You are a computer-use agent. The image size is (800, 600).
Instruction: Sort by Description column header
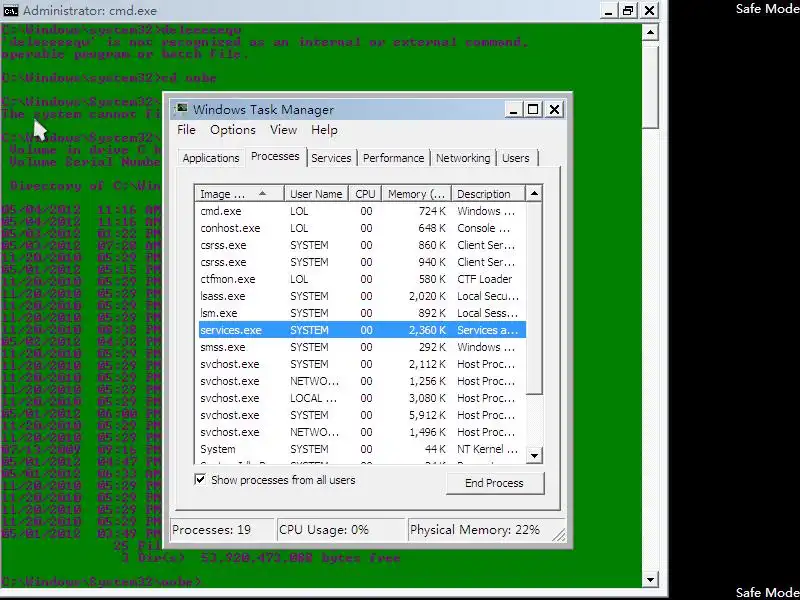click(x=488, y=194)
